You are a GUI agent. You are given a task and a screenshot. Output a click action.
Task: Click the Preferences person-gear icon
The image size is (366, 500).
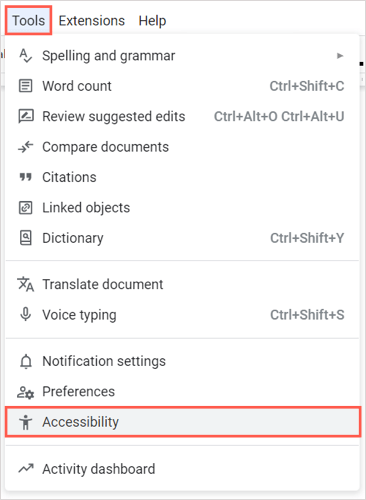pos(26,392)
